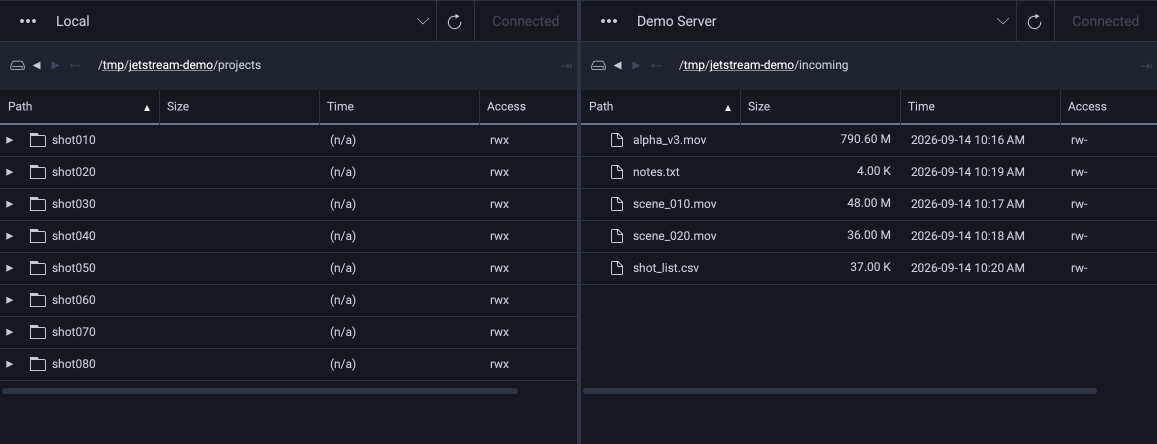Click the sort arrow in the Local Path column header
This screenshot has width=1157, height=444.
147,108
